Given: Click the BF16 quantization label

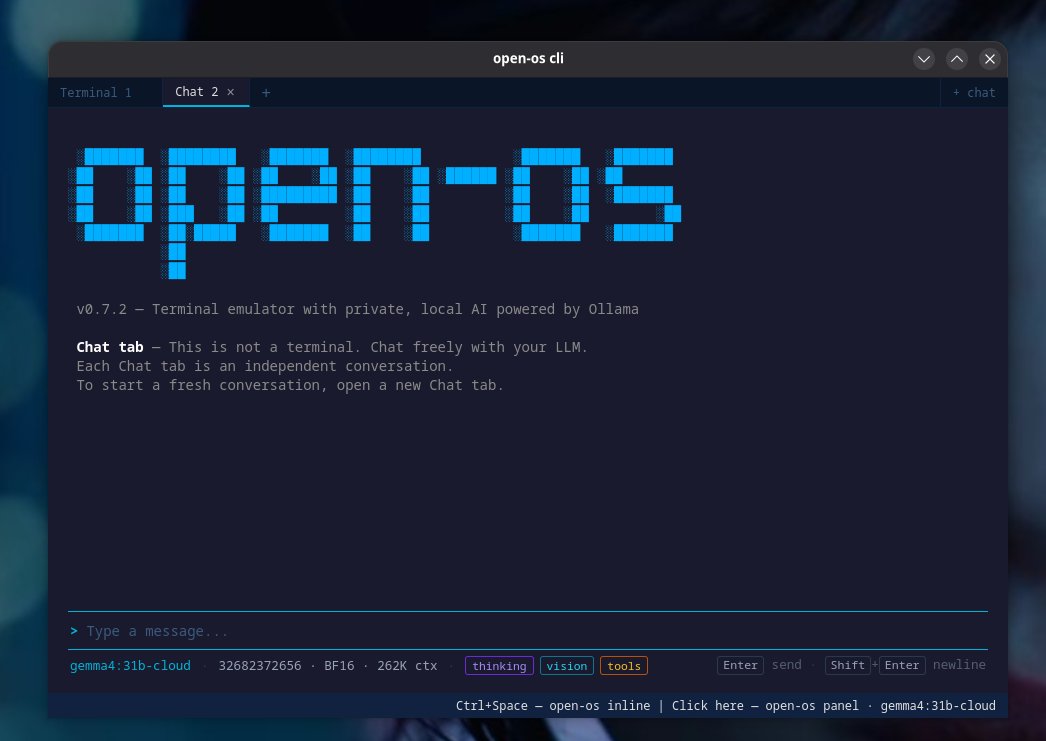Looking at the screenshot, I should click(339, 666).
